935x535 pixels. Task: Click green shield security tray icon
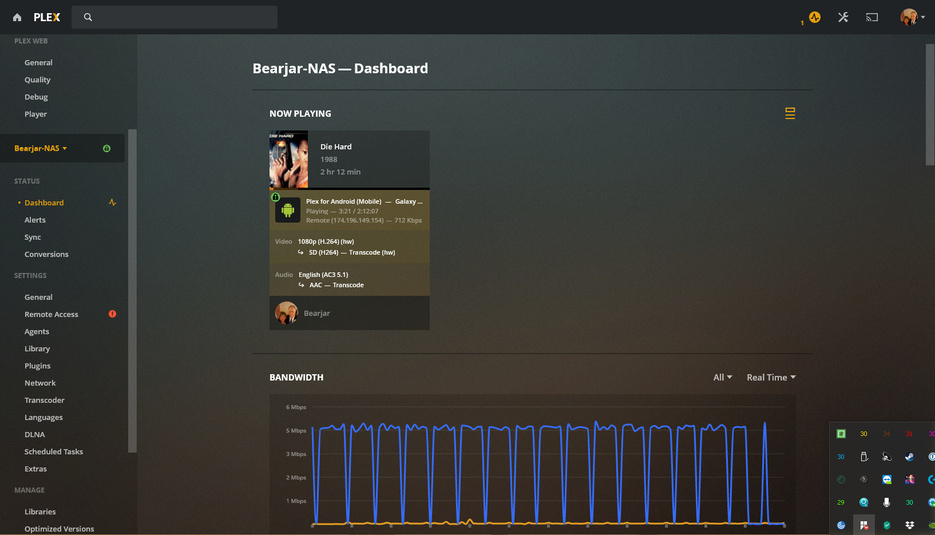[x=887, y=525]
